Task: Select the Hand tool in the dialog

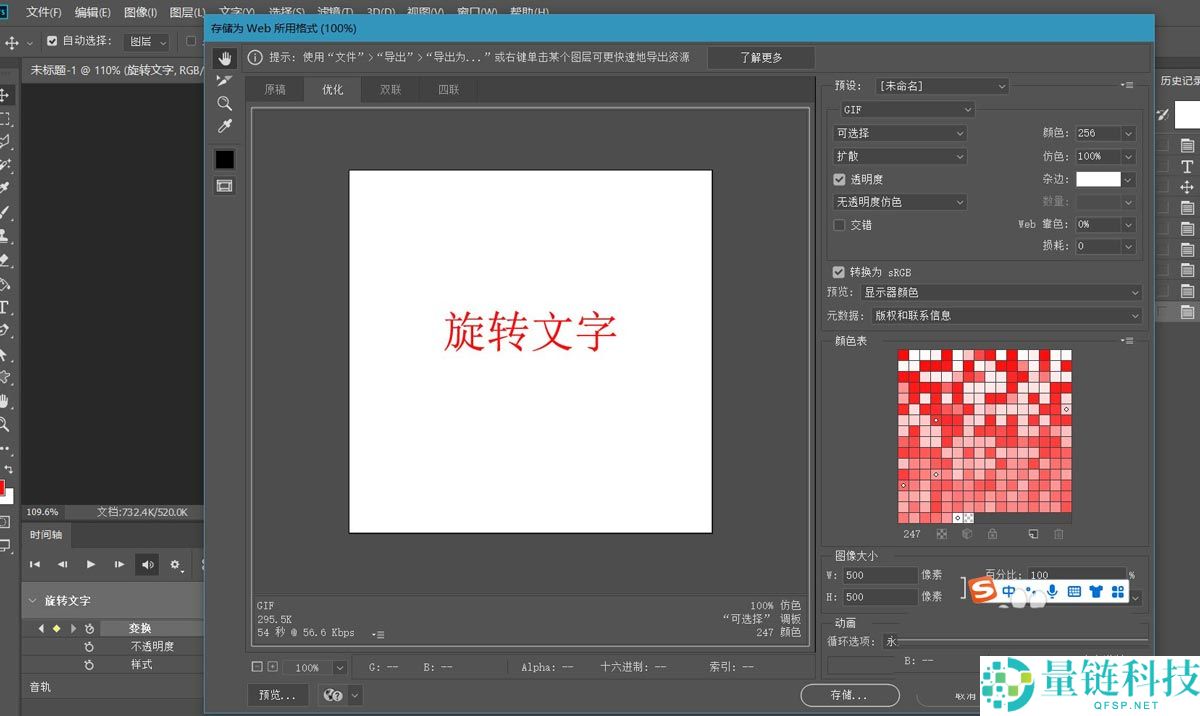Action: pyautogui.click(x=224, y=58)
